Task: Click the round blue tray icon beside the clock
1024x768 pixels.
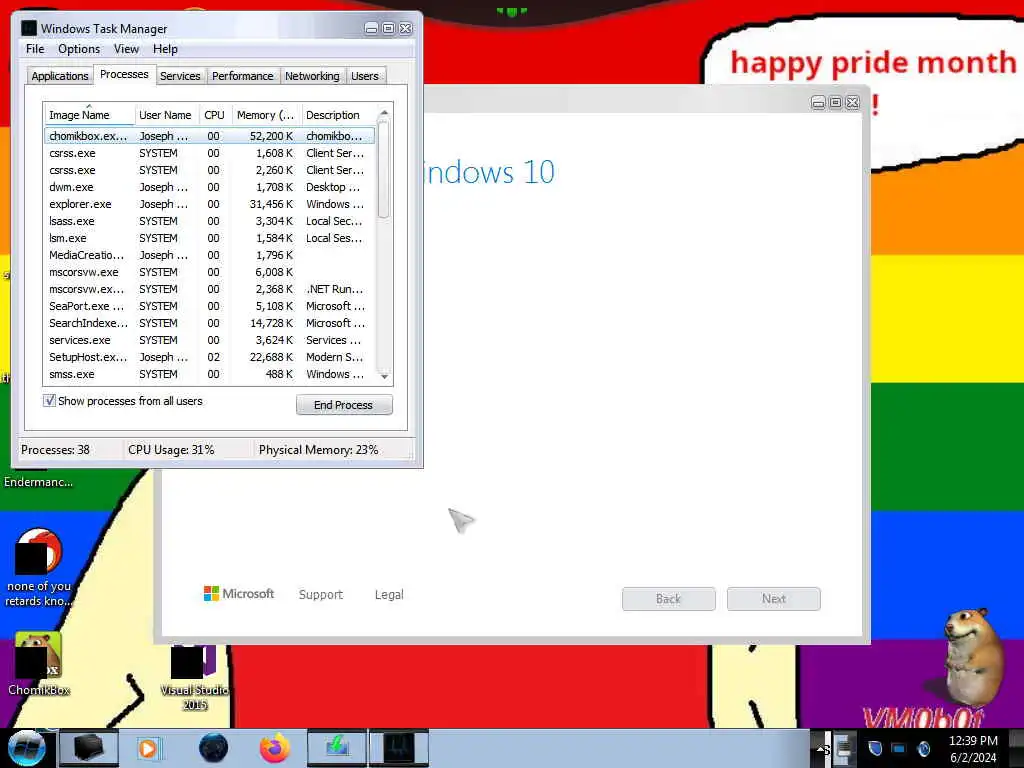Action: [x=923, y=748]
